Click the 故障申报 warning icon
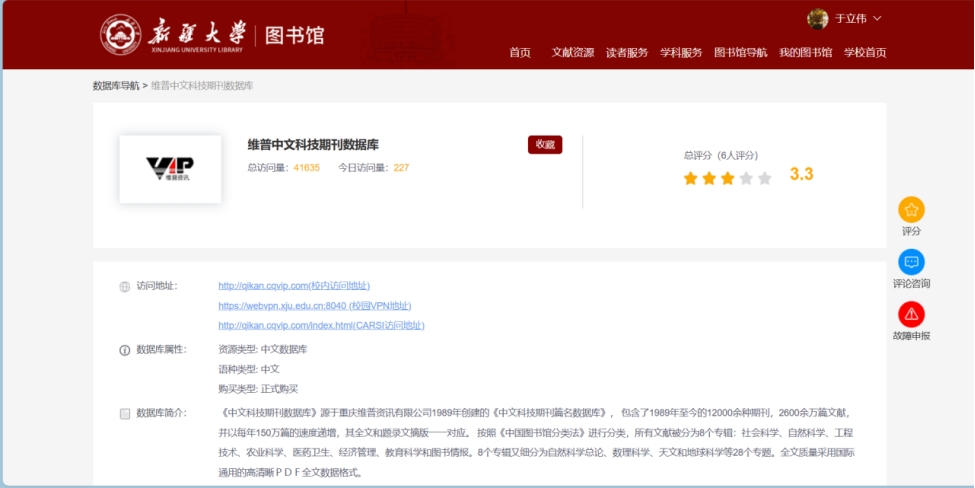975x488 pixels. (x=911, y=315)
